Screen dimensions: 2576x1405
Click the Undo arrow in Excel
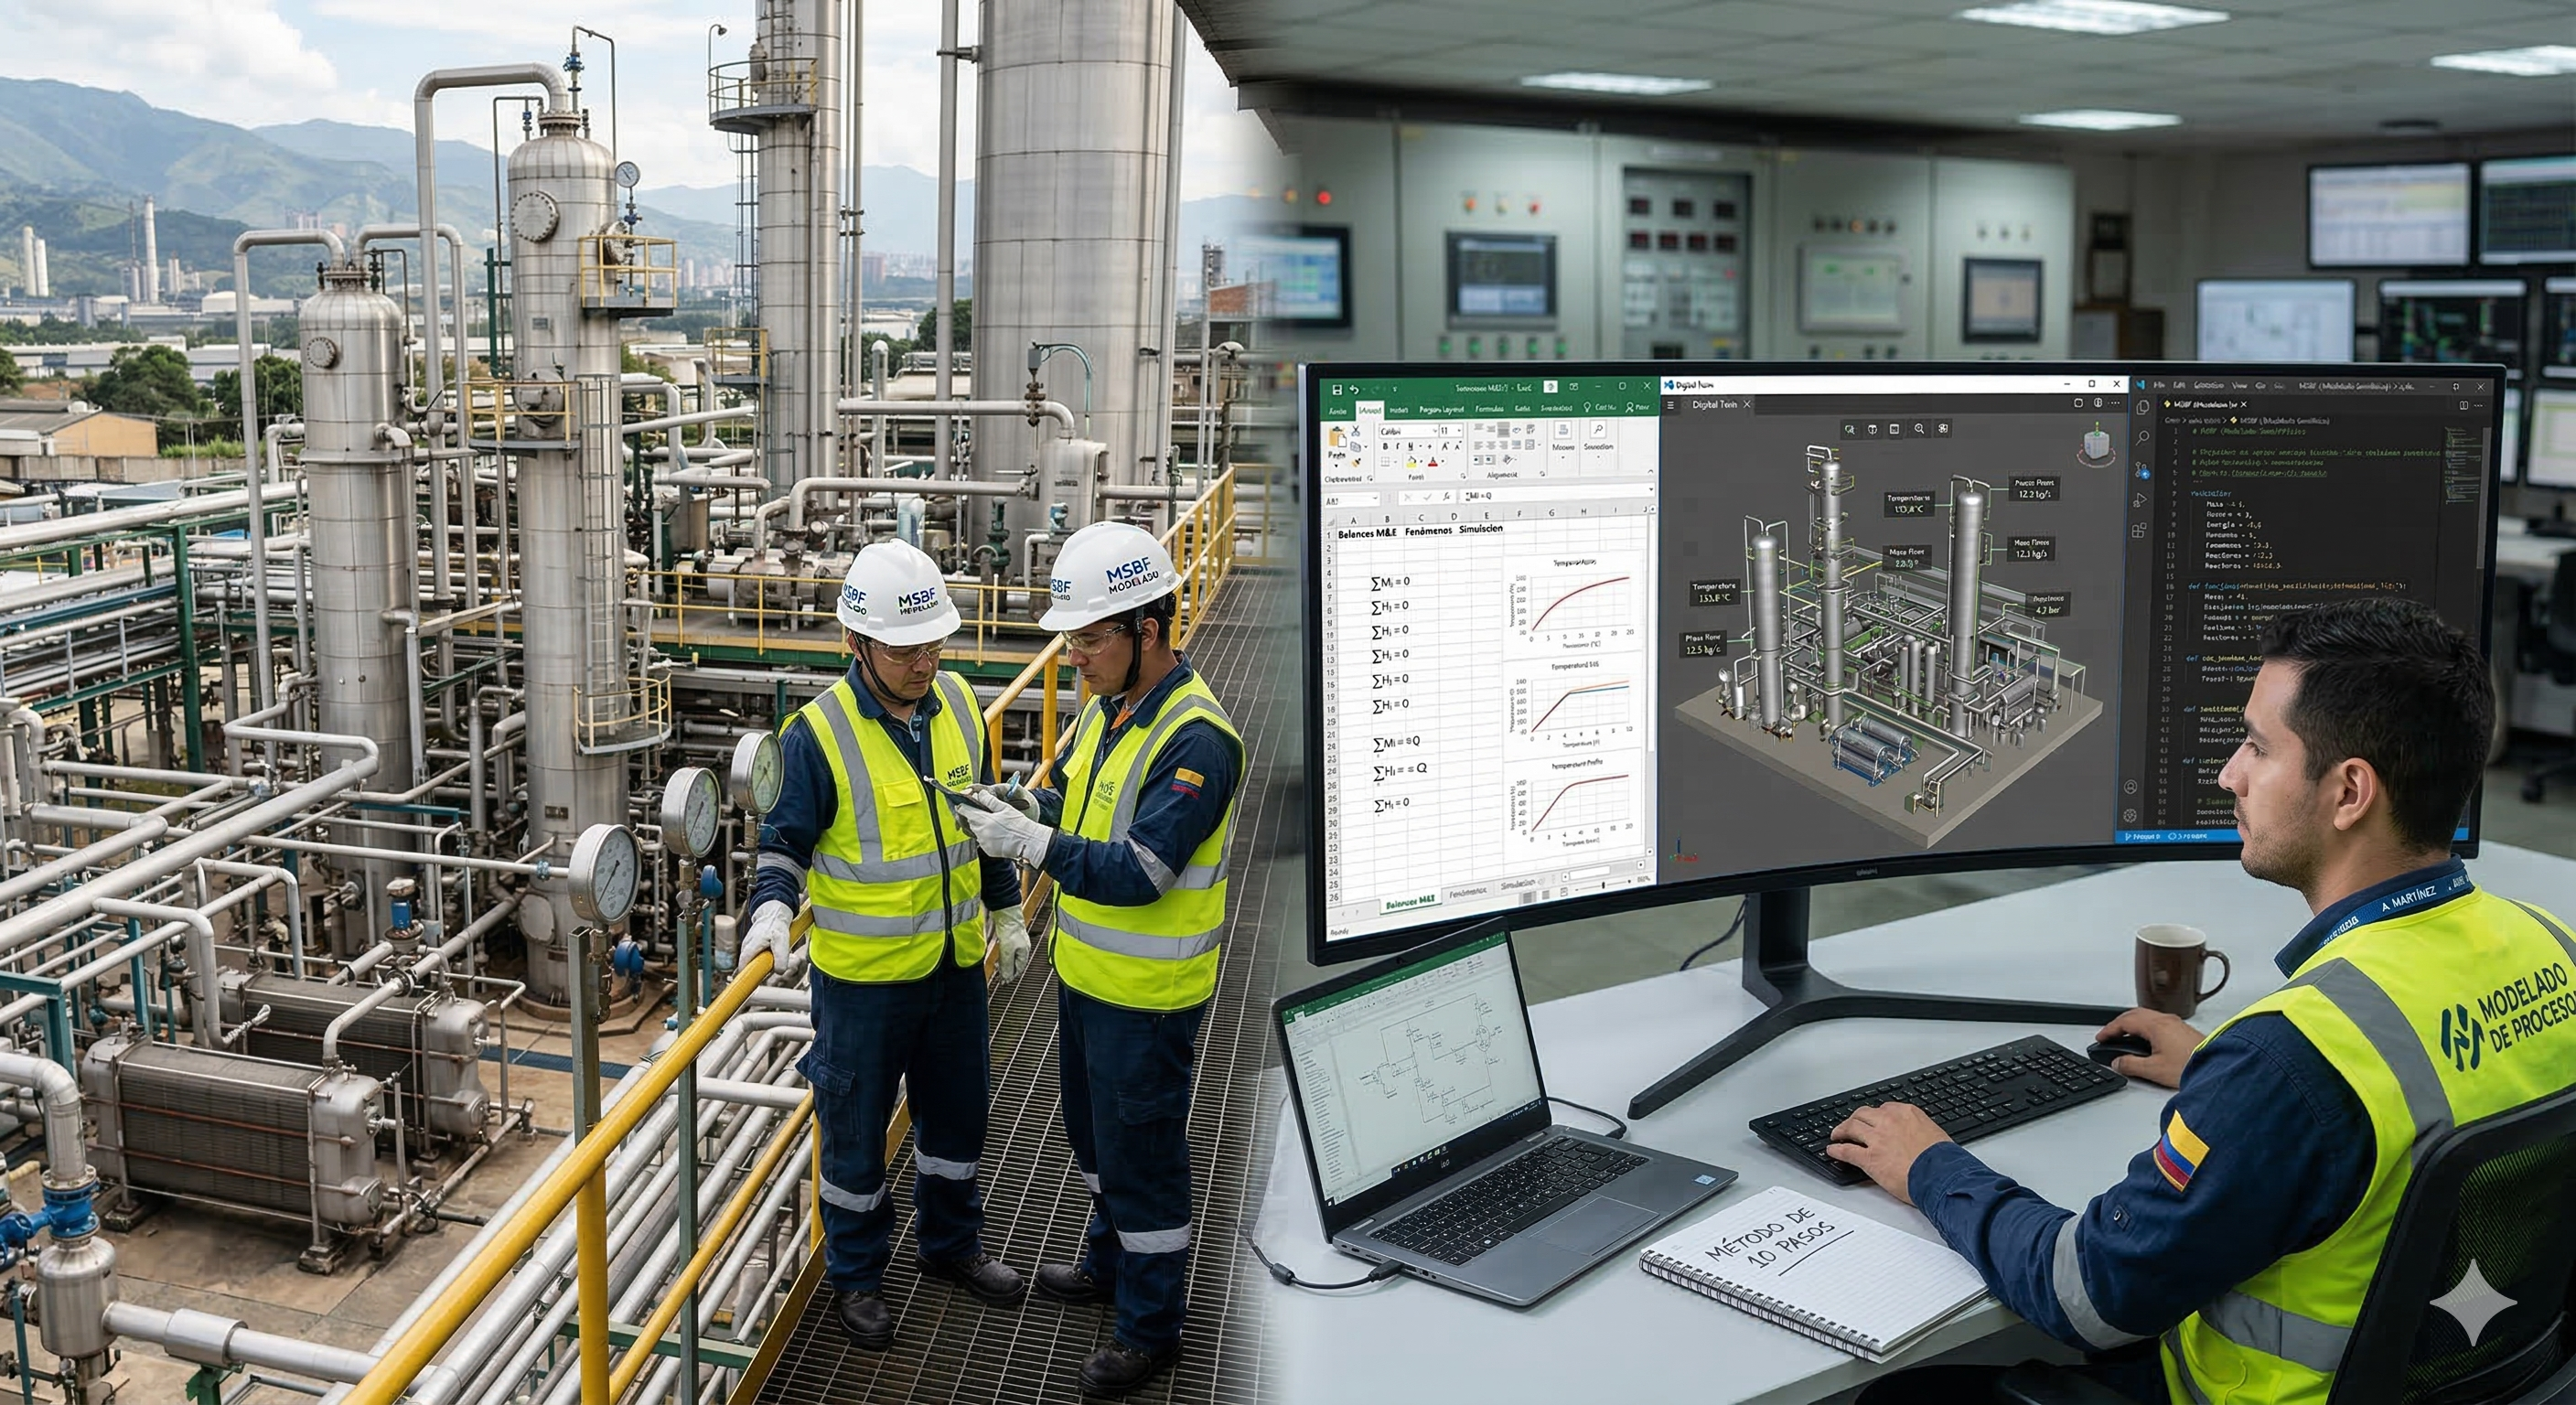pos(1355,390)
